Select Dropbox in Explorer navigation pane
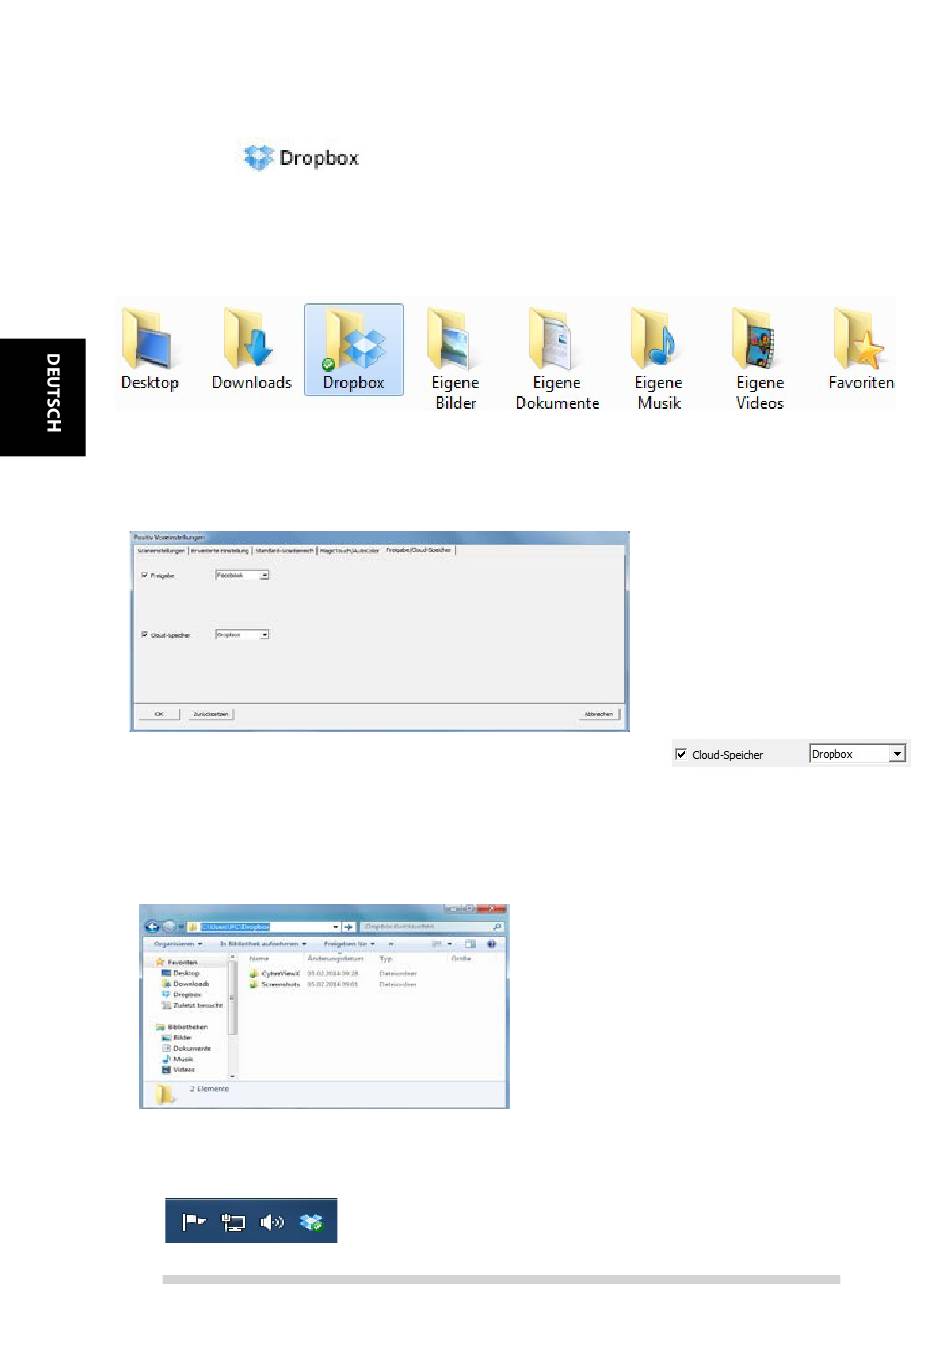 (x=182, y=995)
